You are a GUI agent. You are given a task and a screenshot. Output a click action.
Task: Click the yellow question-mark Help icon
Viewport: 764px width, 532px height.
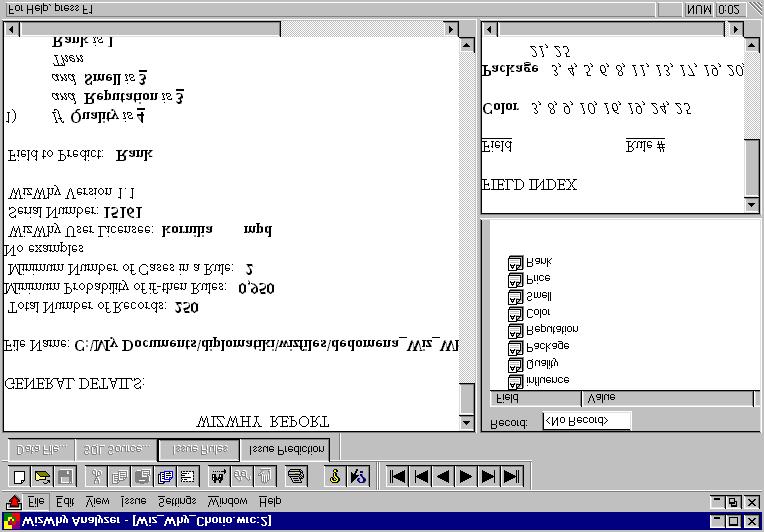(x=335, y=476)
